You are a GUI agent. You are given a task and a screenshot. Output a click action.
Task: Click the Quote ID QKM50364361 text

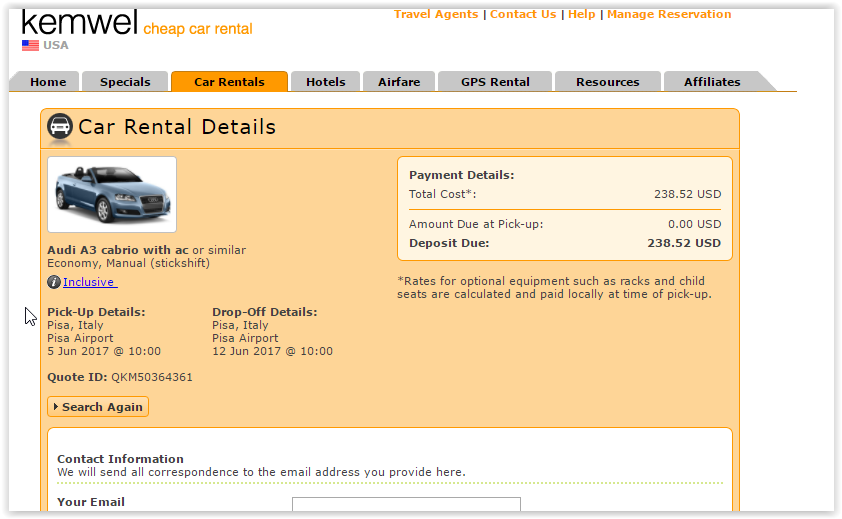click(x=120, y=377)
